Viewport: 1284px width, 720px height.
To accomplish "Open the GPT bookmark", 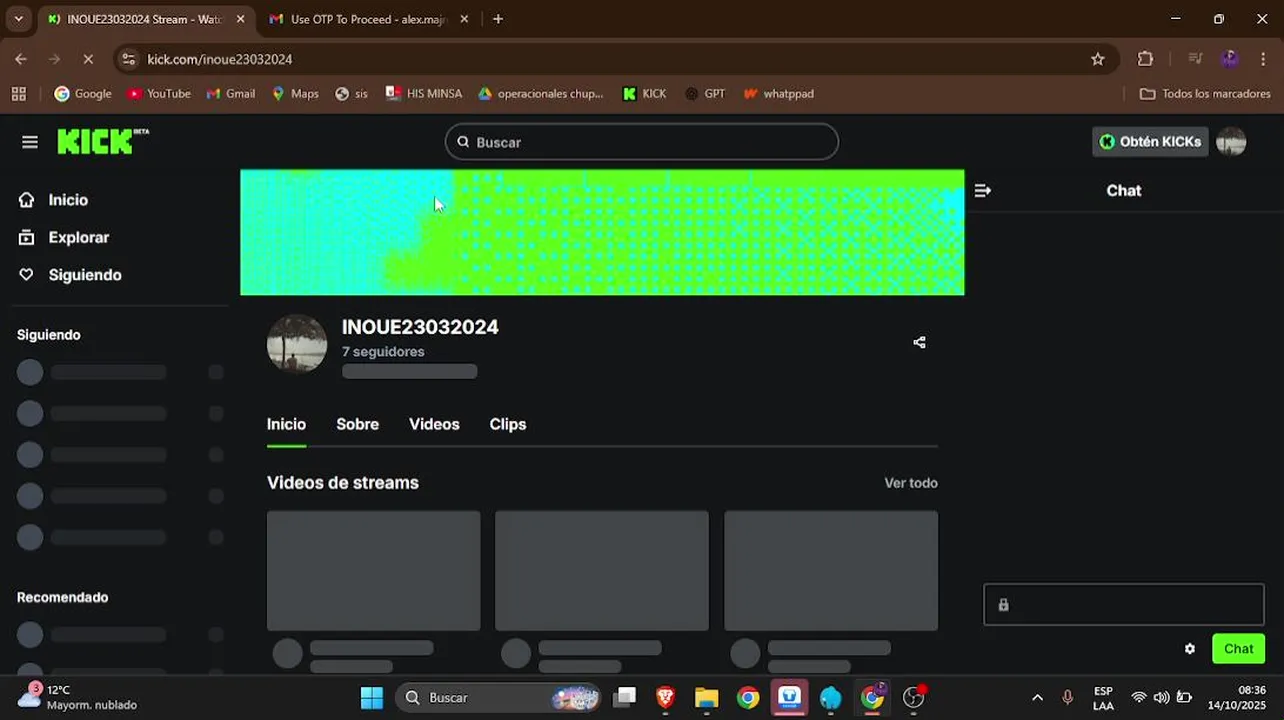I will click(x=705, y=94).
